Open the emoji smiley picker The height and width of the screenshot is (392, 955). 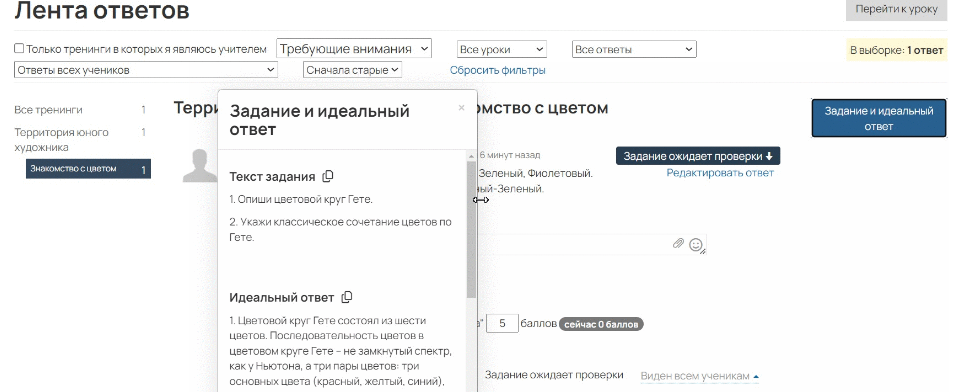[696, 245]
